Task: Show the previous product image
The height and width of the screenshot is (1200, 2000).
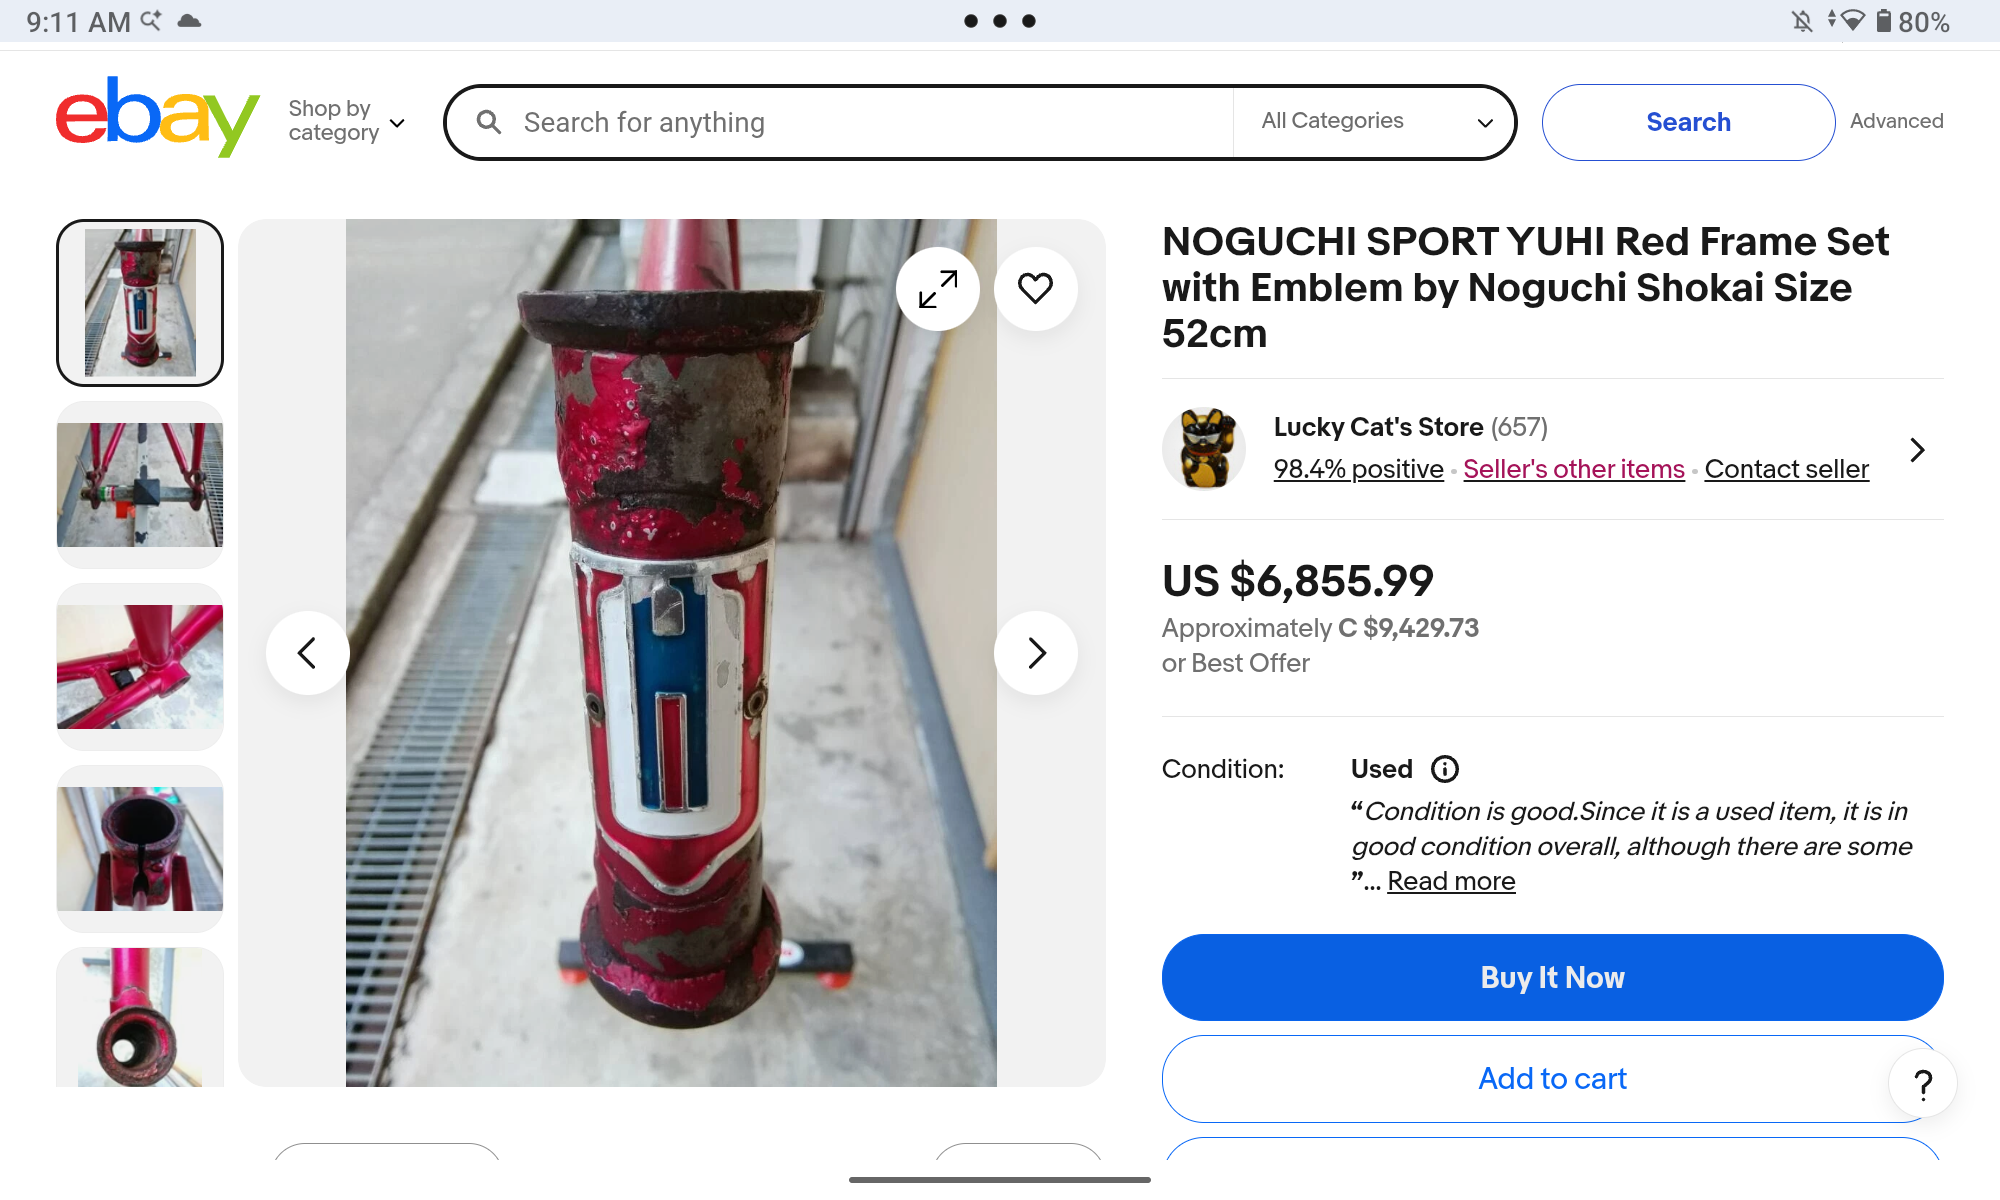Action: pyautogui.click(x=307, y=653)
